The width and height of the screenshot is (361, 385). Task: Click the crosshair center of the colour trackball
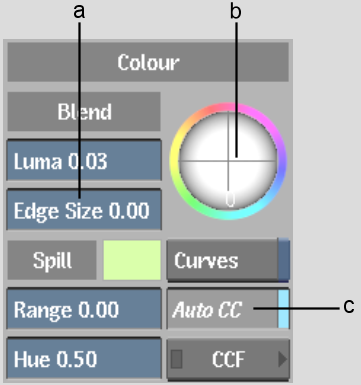228,161
